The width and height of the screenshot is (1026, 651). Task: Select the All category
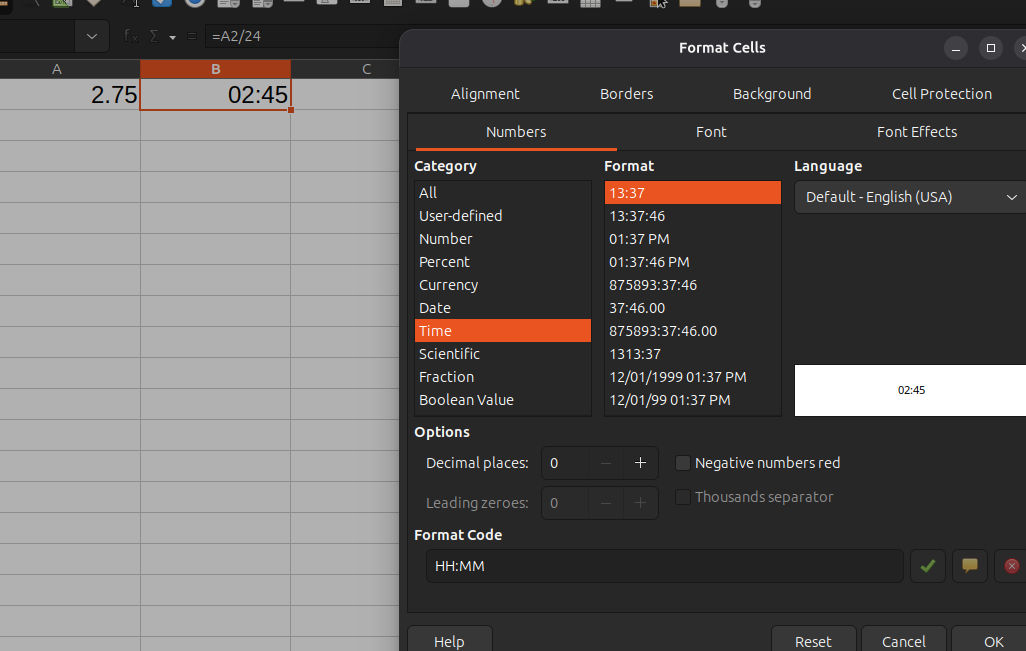point(503,193)
